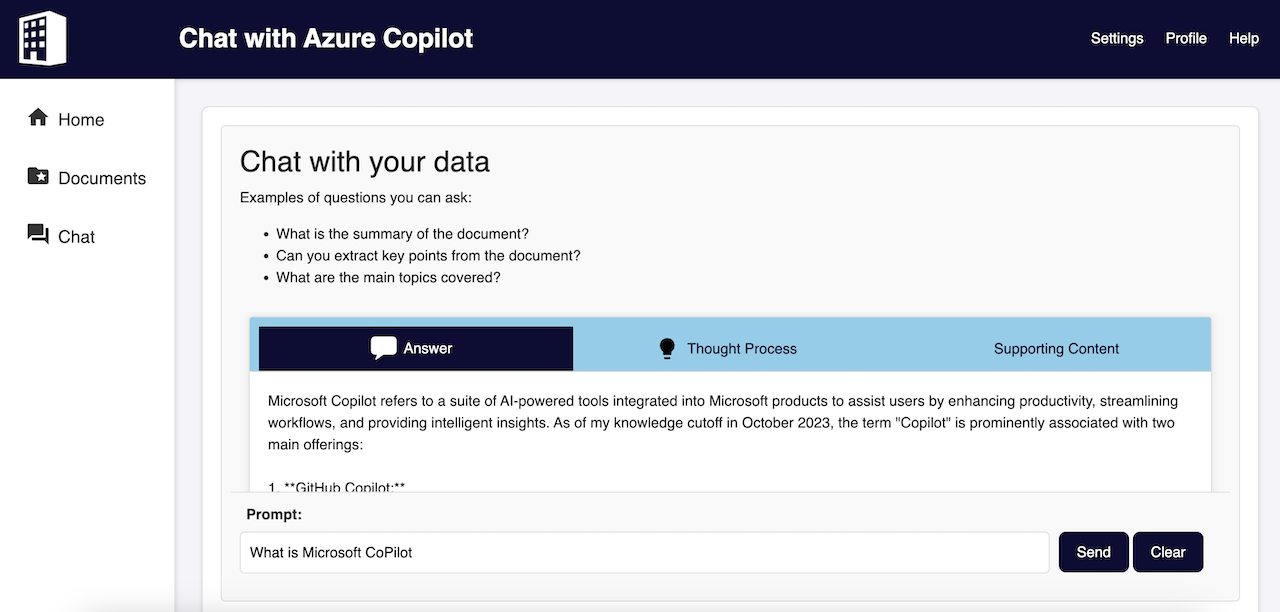Viewport: 1280px width, 612px height.
Task: Click the building logo in the top bar
Action: pos(41,37)
